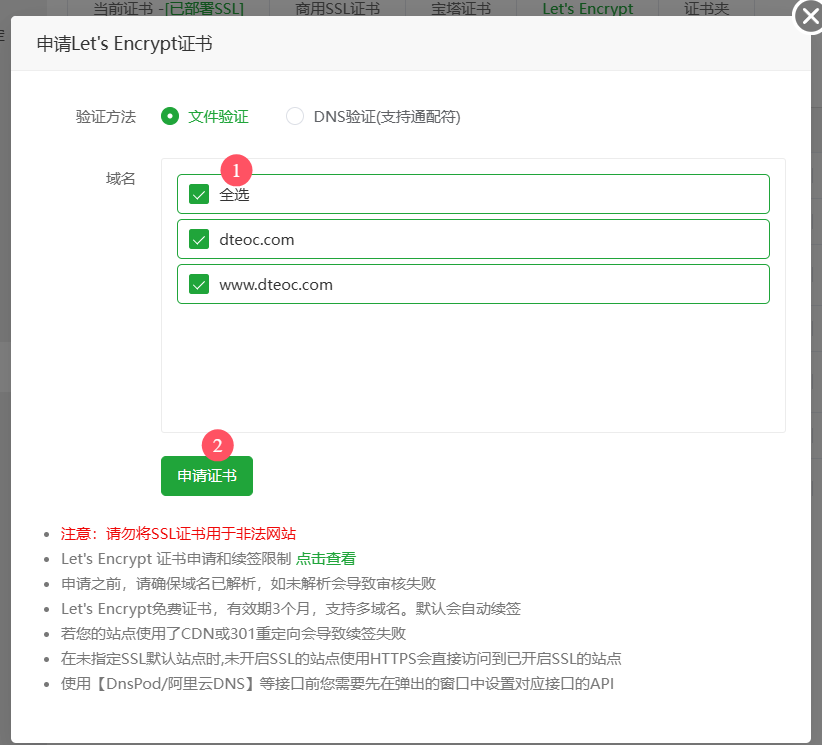Viewport: 822px width, 745px height.
Task: Go to the 宝塔证书 tab
Action: click(460, 9)
